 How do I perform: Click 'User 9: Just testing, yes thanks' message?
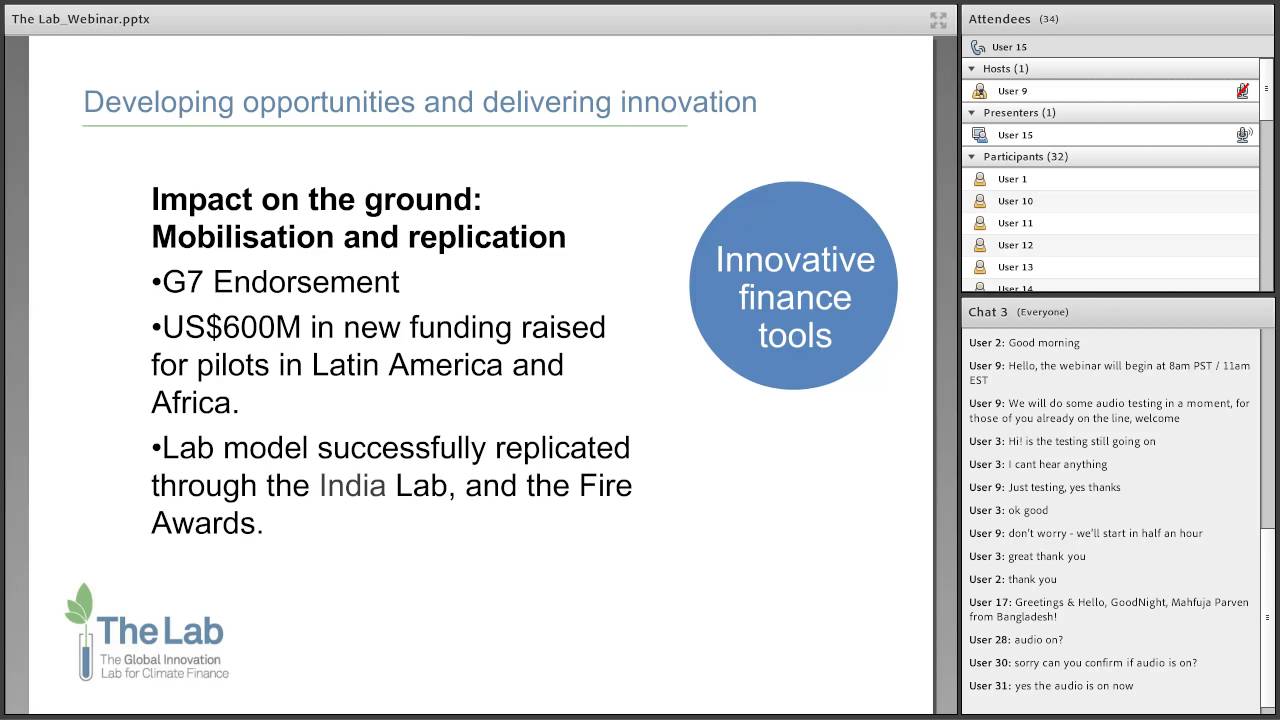[1045, 487]
